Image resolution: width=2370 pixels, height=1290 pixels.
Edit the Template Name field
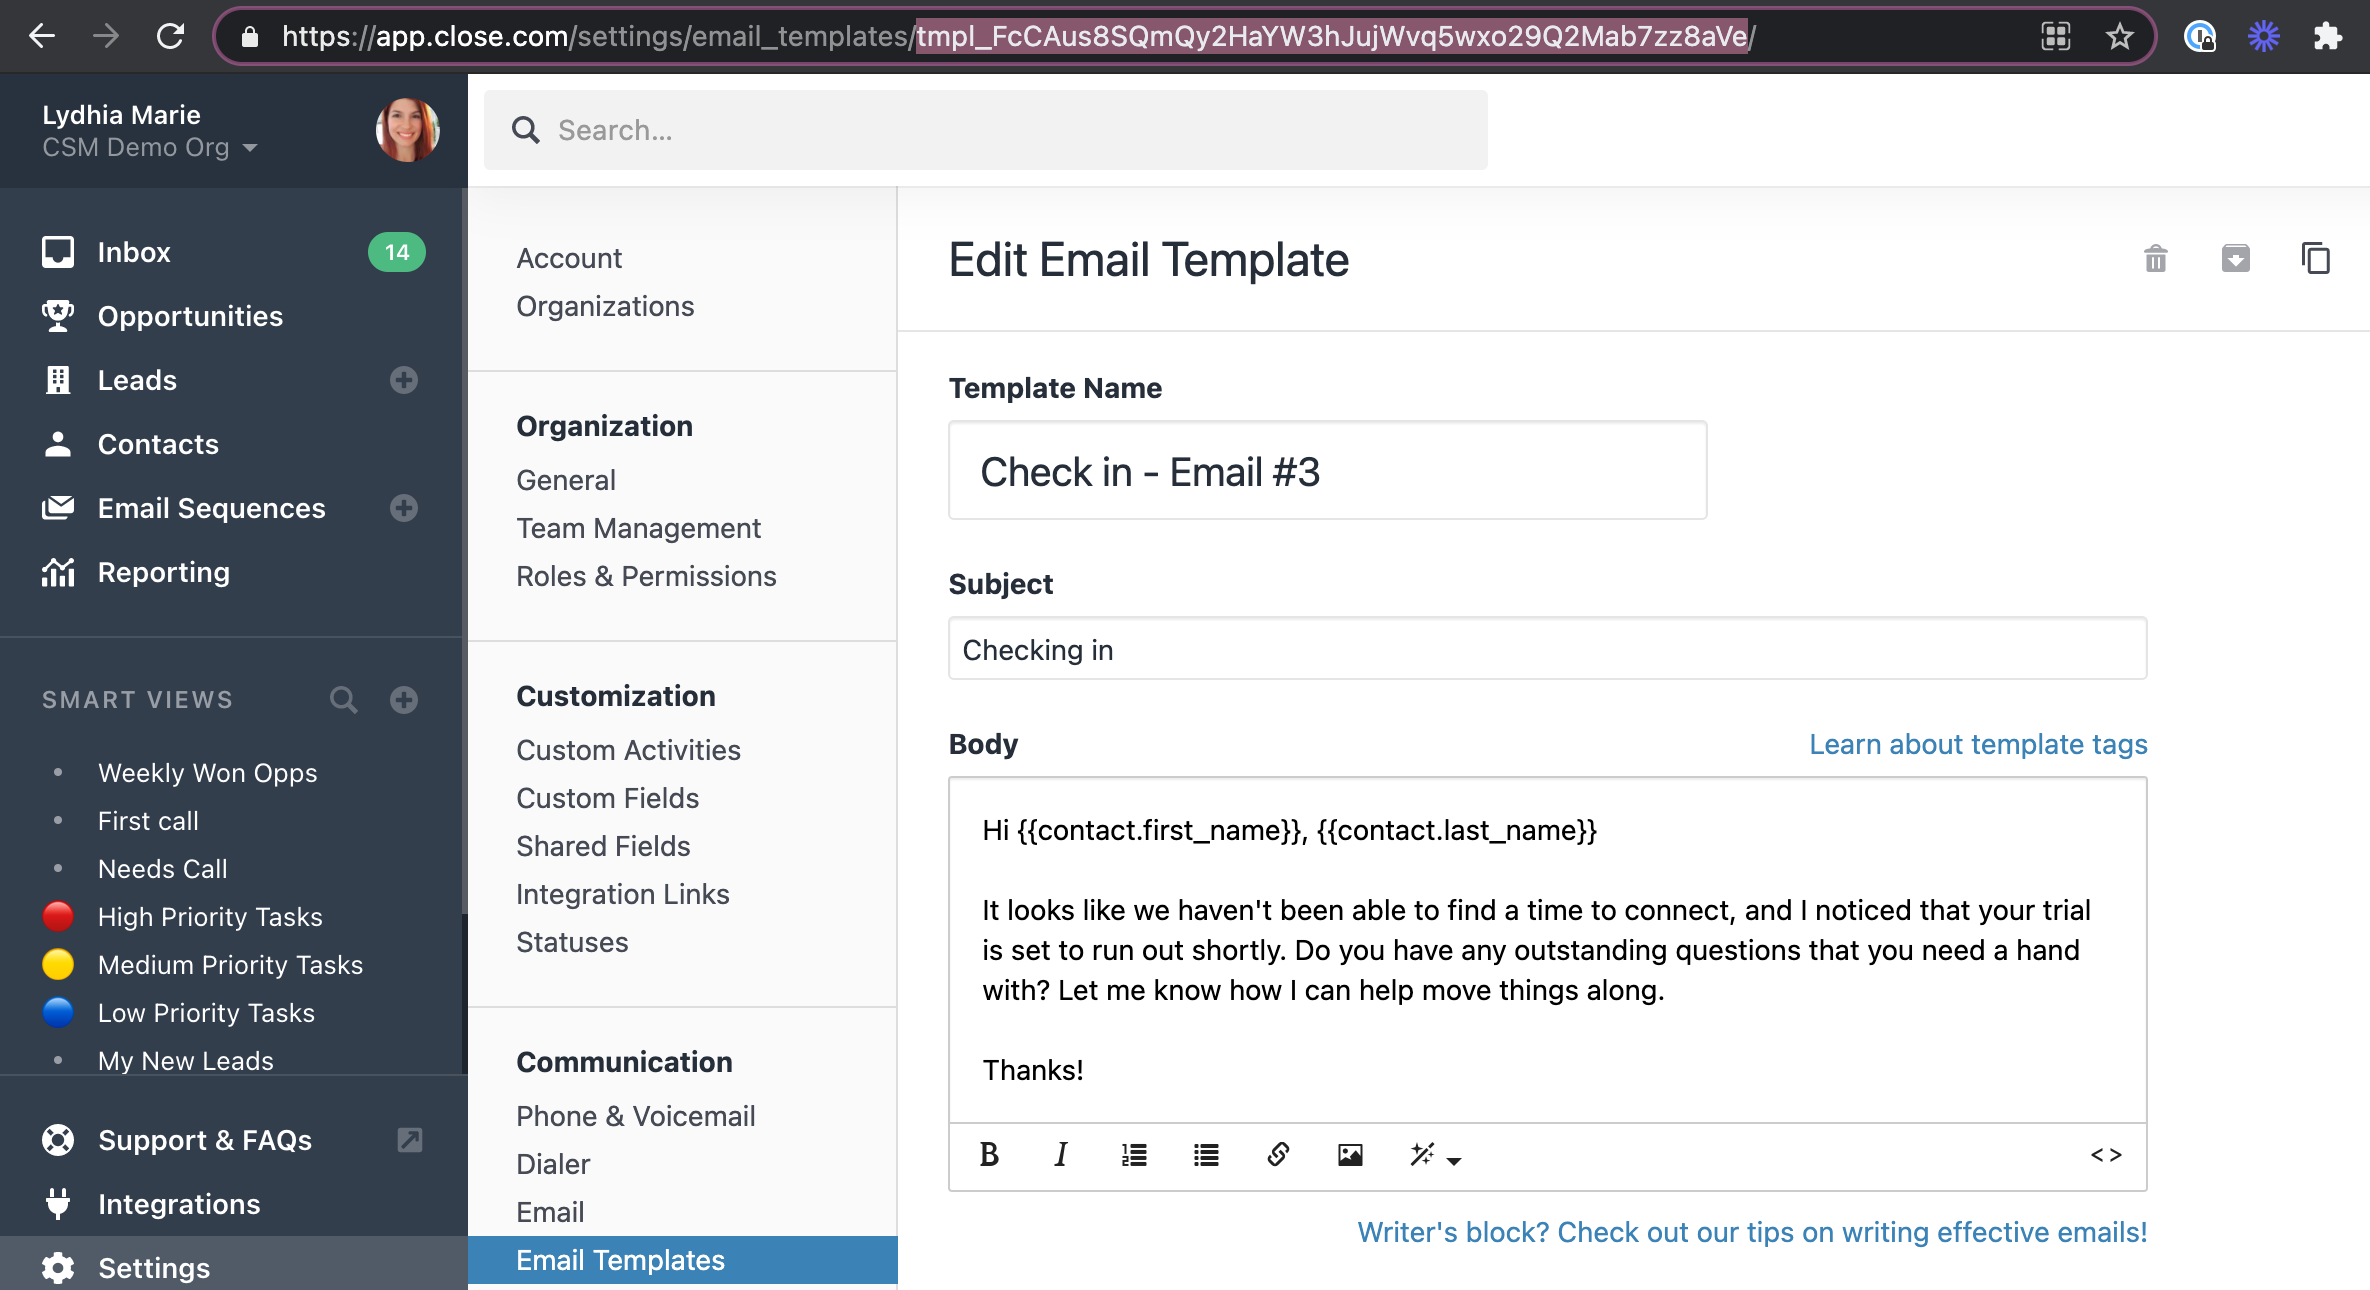1327,471
